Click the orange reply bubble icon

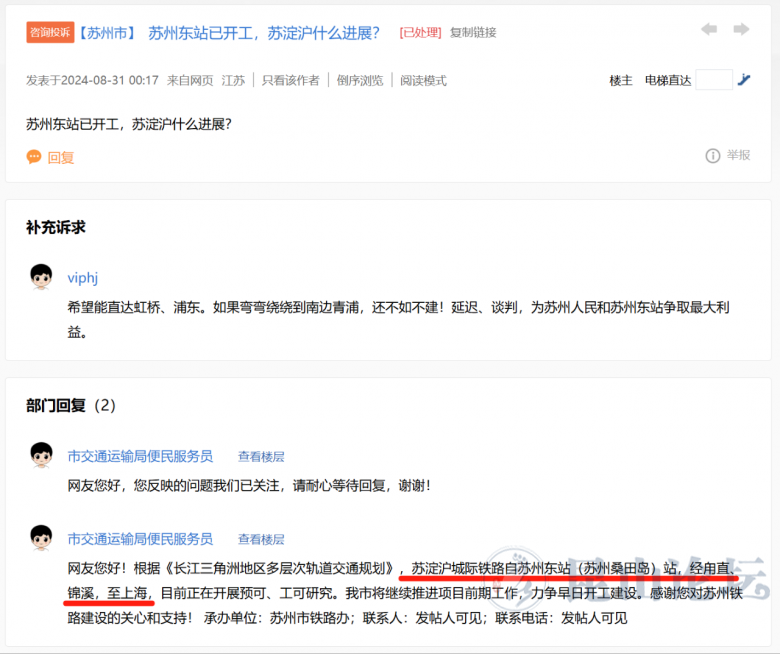34,157
